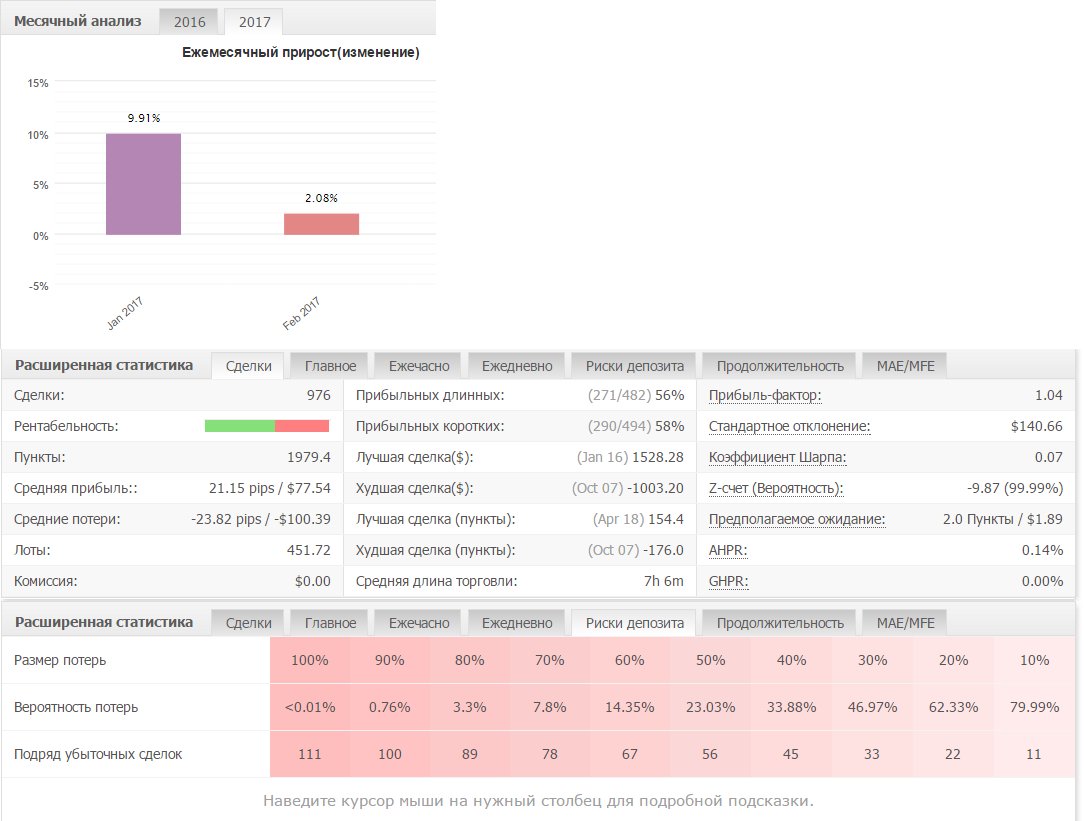
Task: Select the 2017 monthly analysis tab
Action: click(x=254, y=21)
